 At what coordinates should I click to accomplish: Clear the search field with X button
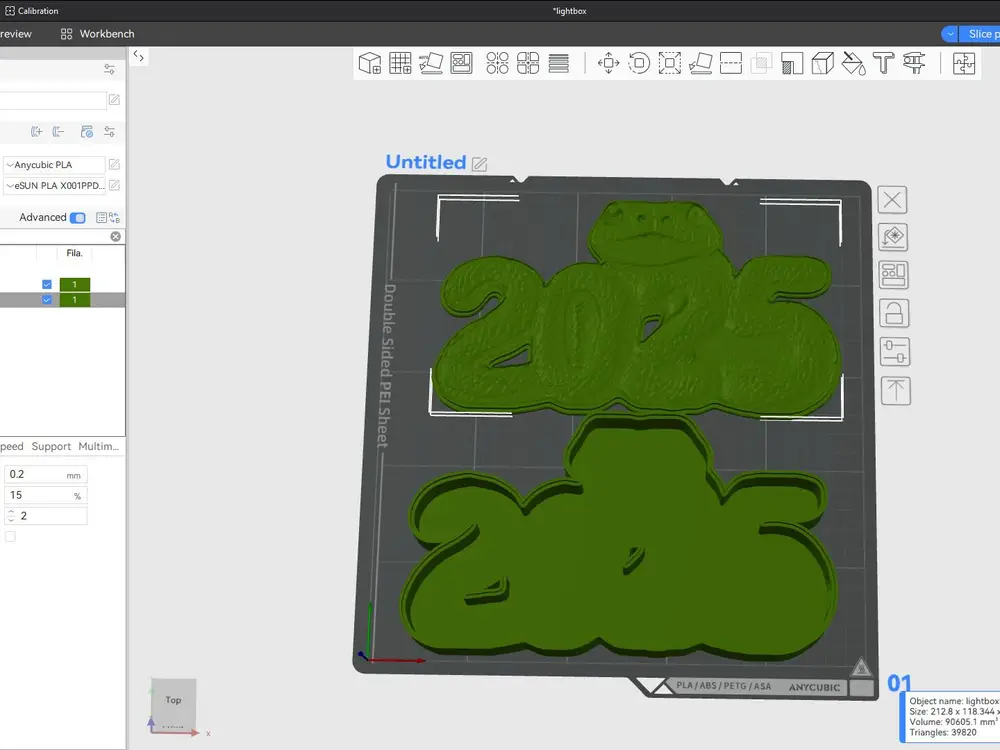[x=115, y=237]
